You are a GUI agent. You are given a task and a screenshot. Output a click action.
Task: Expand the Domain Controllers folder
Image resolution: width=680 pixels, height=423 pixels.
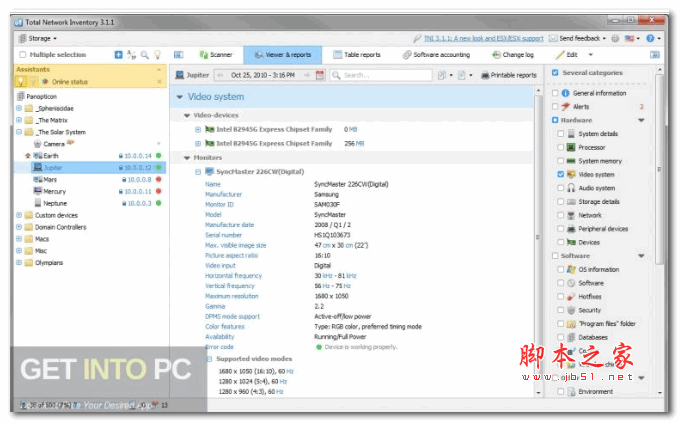[x=19, y=226]
